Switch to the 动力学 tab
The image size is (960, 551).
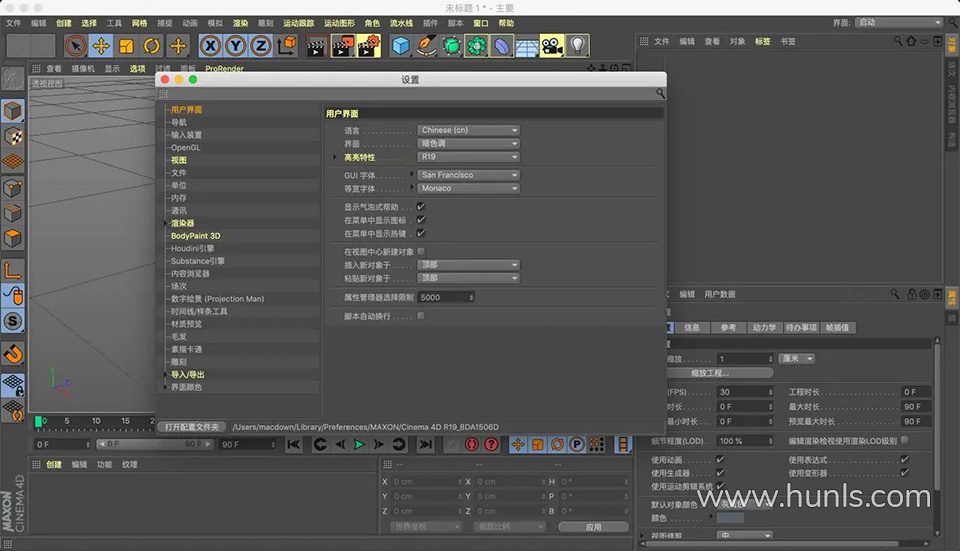tap(764, 328)
